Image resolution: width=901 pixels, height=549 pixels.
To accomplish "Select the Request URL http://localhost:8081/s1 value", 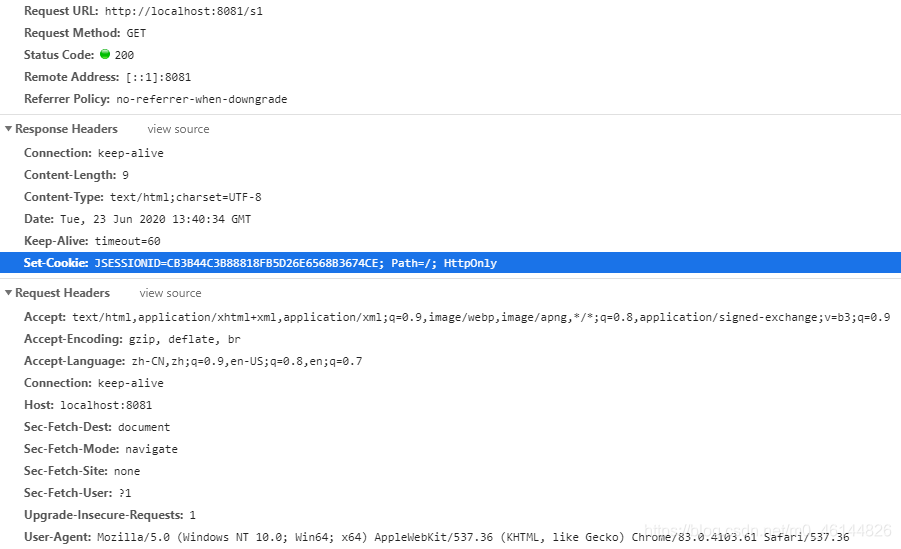I will click(184, 11).
